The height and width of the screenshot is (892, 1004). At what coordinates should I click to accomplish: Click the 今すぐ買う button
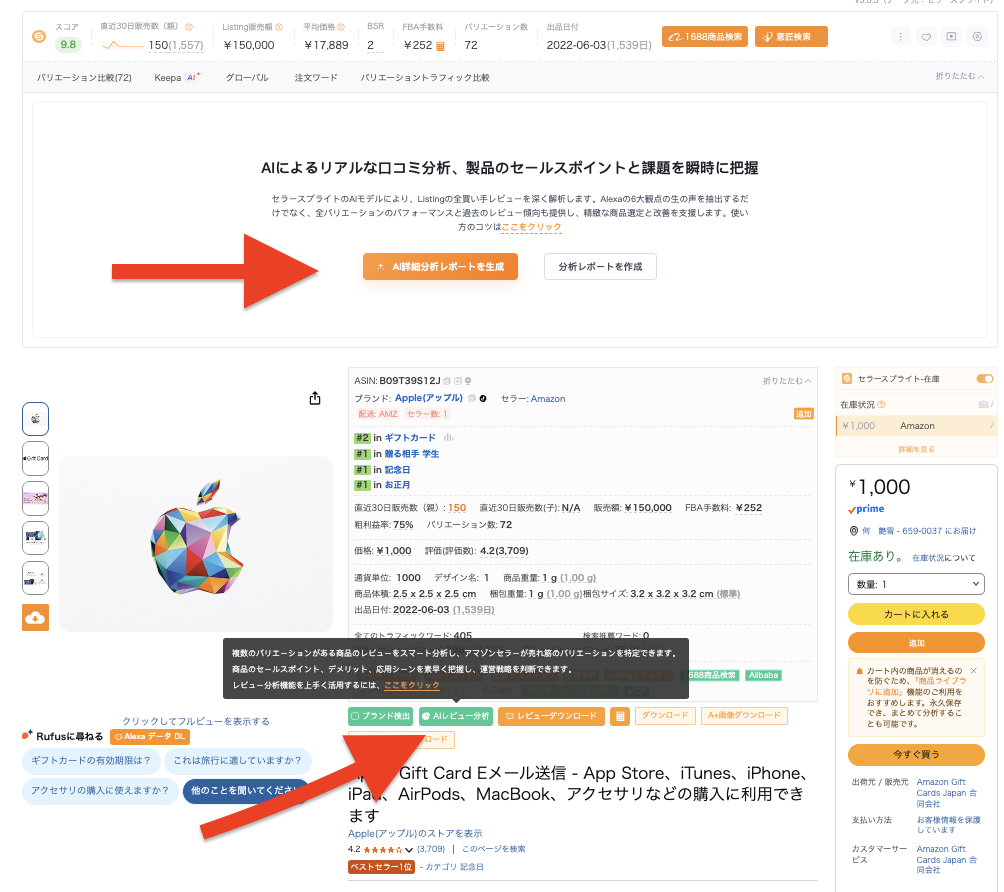[x=916, y=754]
